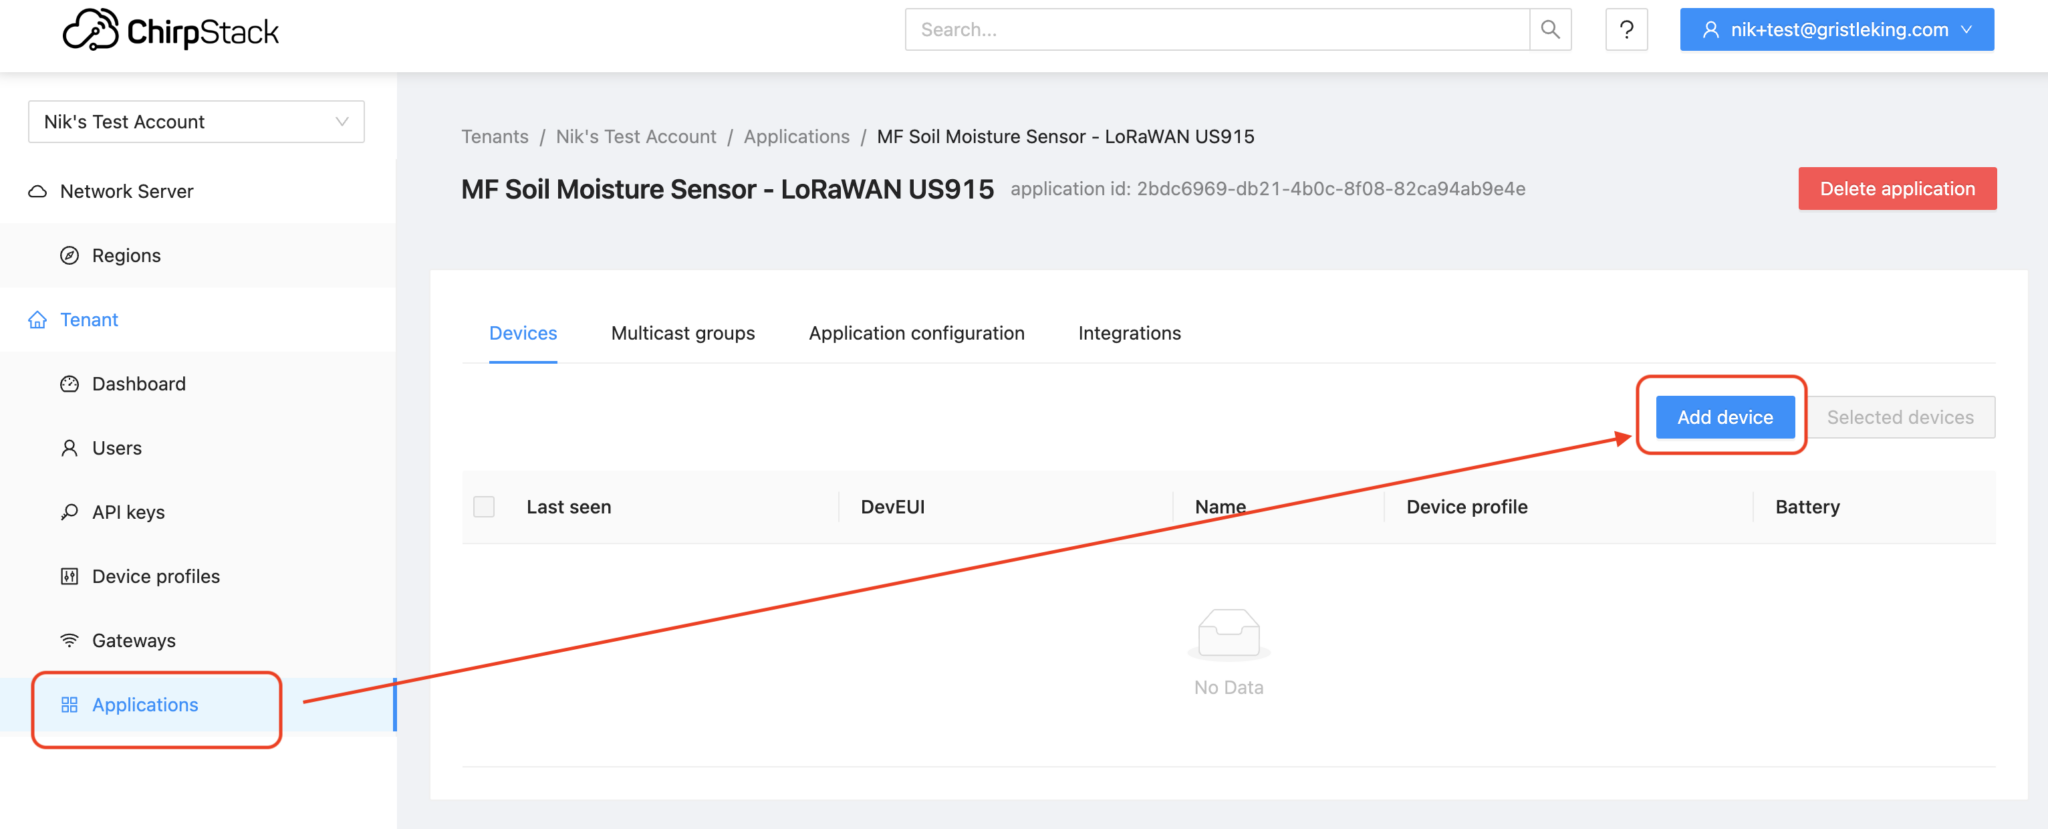Click the ChirpStack cloud logo
The image size is (2048, 829).
91,31
